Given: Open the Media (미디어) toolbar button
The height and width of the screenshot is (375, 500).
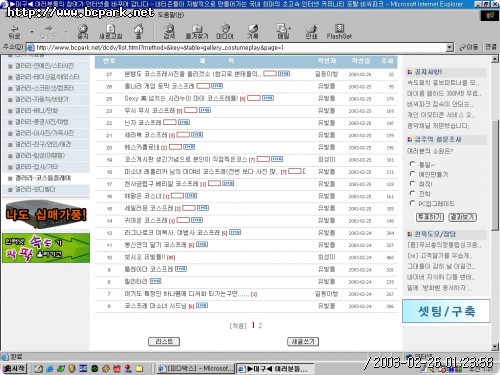Looking at the screenshot, I should [x=225, y=32].
